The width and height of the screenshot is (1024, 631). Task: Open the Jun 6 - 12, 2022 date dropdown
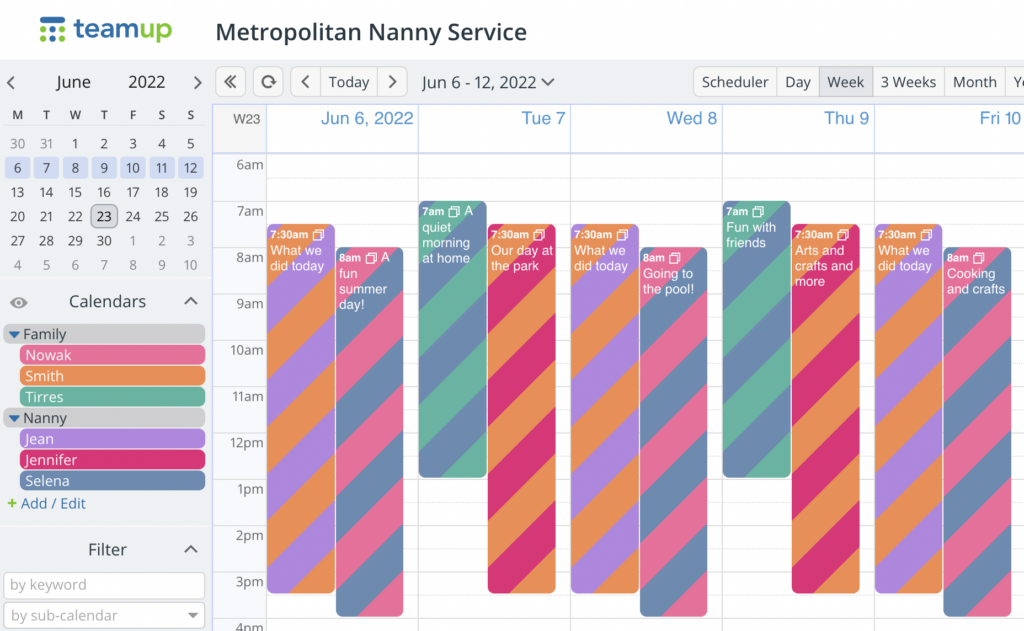click(488, 82)
